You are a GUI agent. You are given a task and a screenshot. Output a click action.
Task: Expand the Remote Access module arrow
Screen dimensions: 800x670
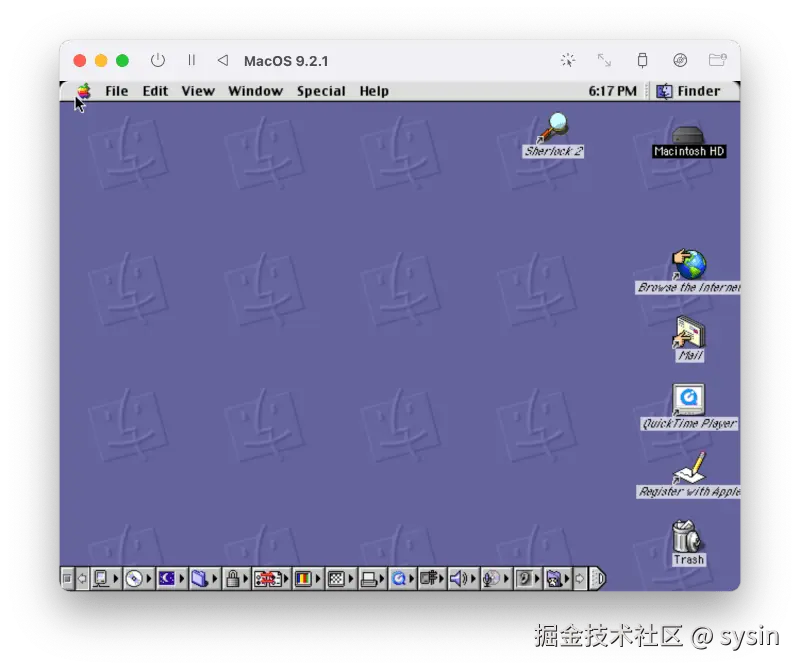coord(442,579)
